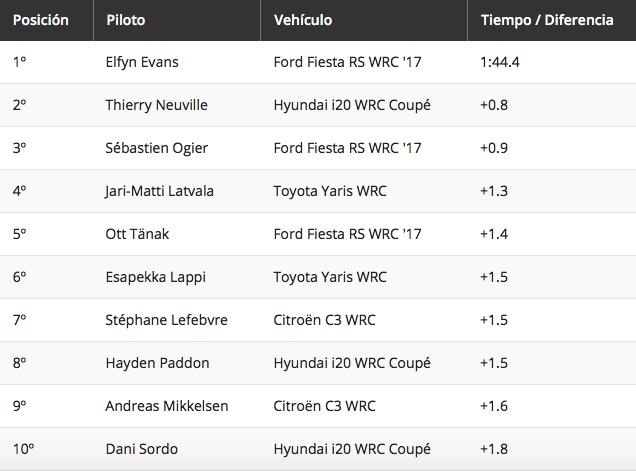Select Thierry Neuville in second row
The width and height of the screenshot is (636, 471).
click(x=157, y=105)
